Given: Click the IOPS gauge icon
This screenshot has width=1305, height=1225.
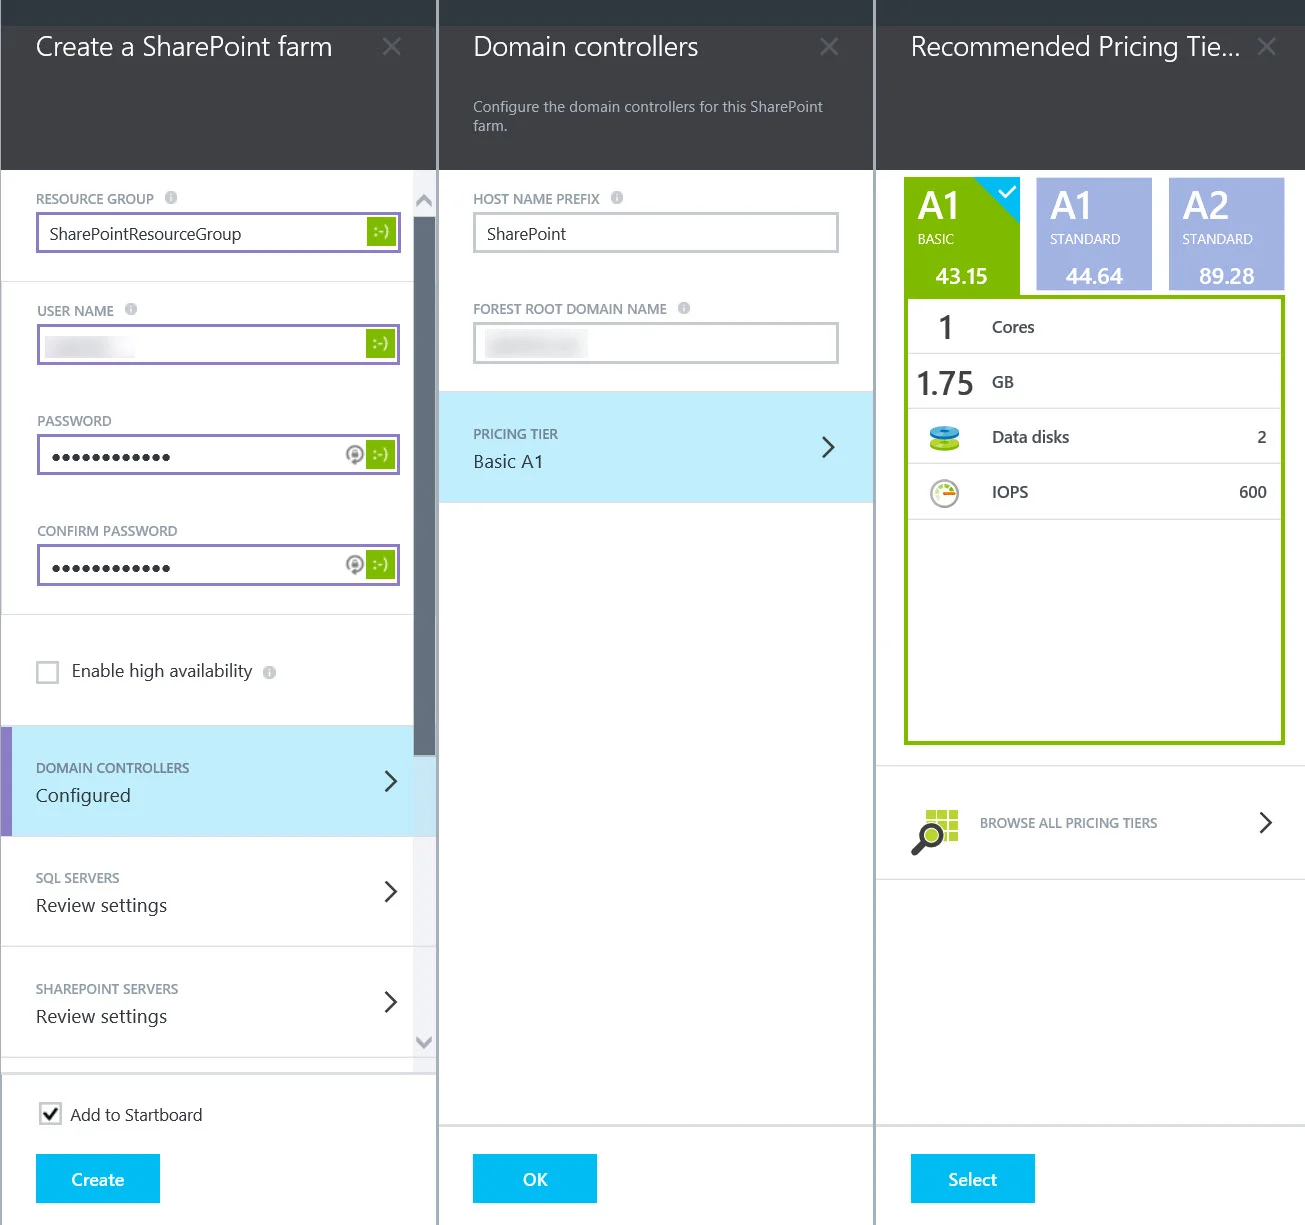Looking at the screenshot, I should [x=943, y=491].
